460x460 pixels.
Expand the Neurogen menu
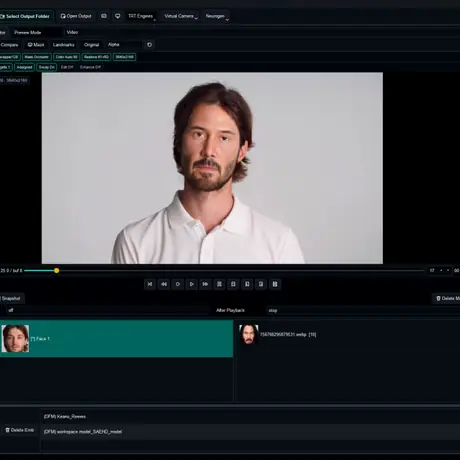point(217,16)
